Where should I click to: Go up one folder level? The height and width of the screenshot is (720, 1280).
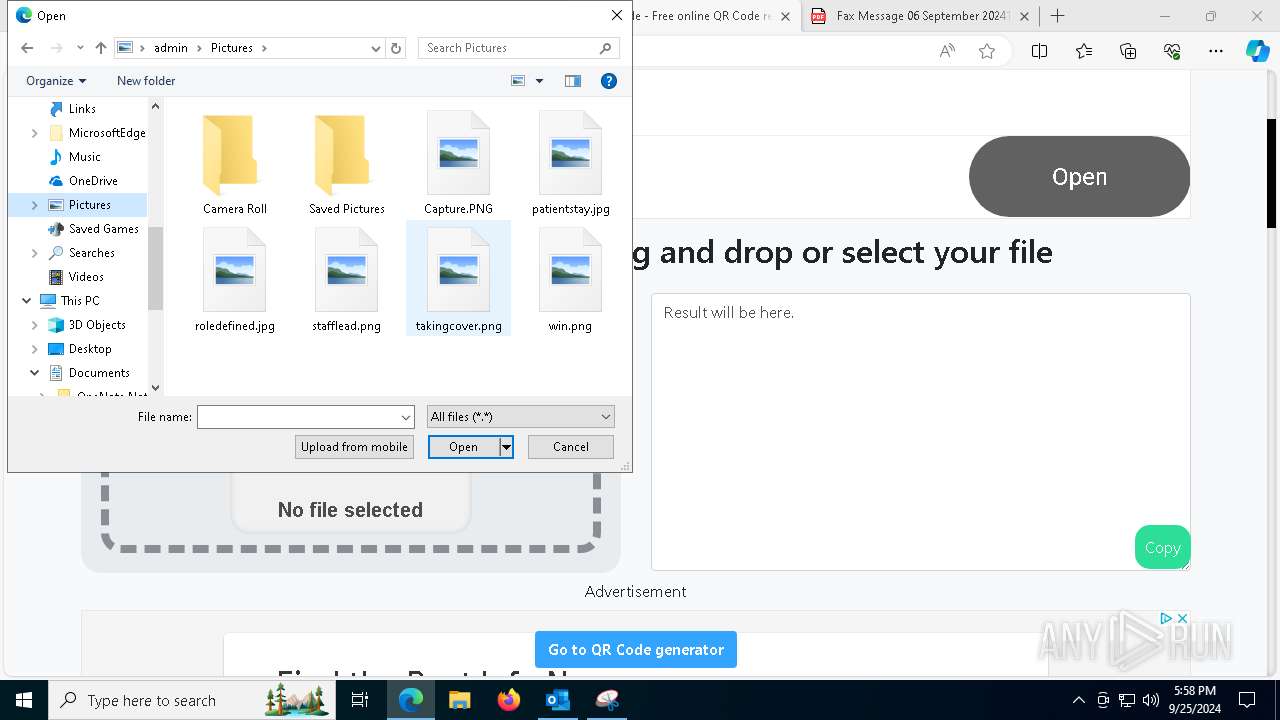[101, 48]
